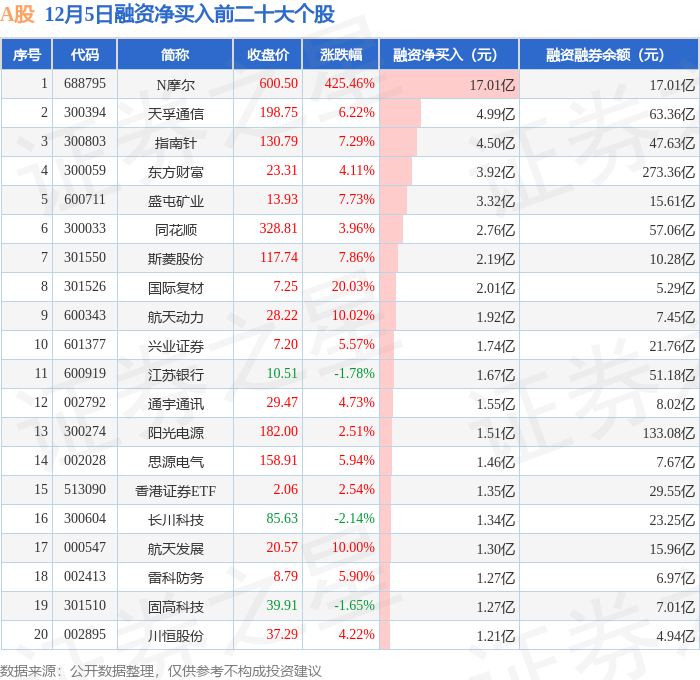
Task: Click the -2.14% change value
Action: coord(354,519)
